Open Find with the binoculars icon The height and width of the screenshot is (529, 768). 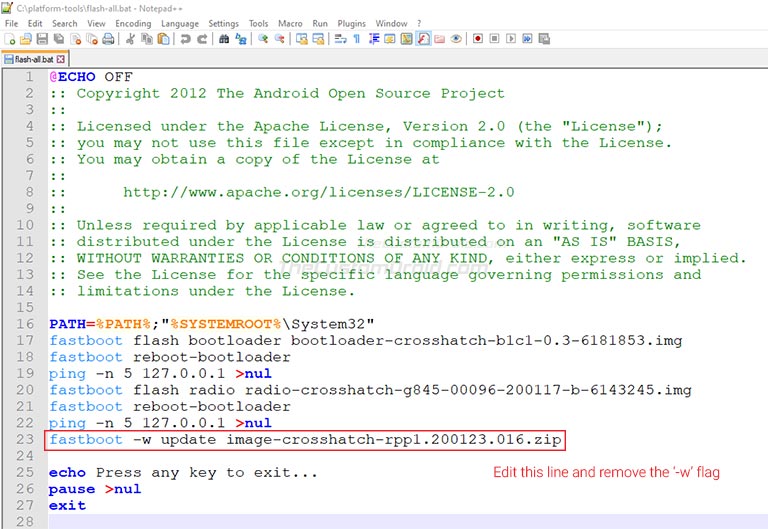pos(224,39)
